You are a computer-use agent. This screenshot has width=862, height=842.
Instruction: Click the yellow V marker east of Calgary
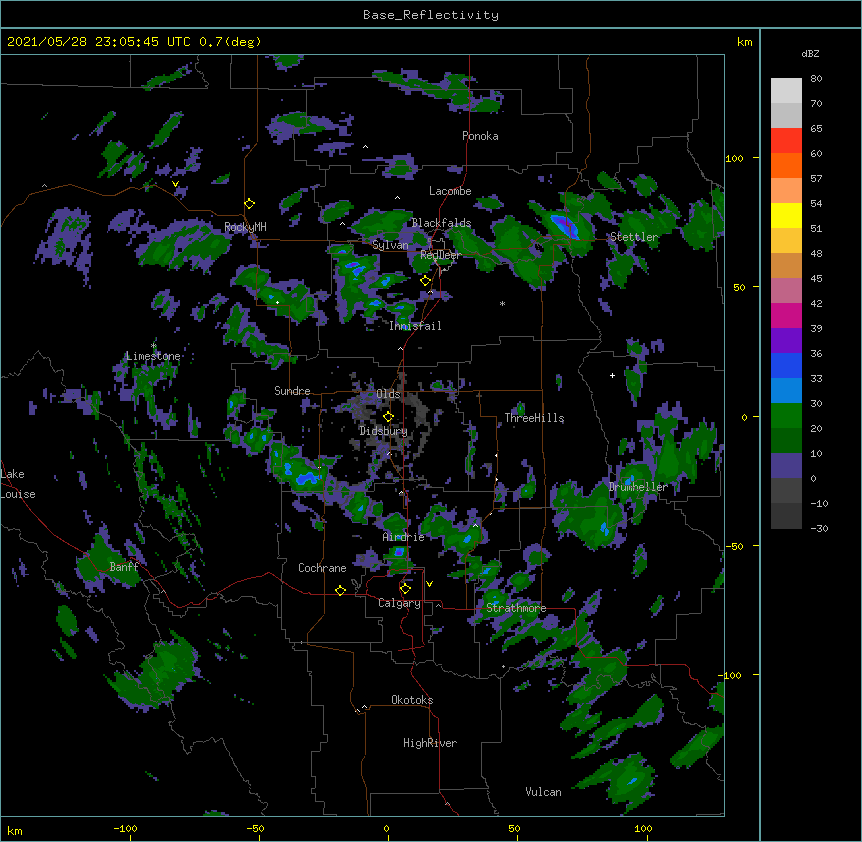point(429,584)
